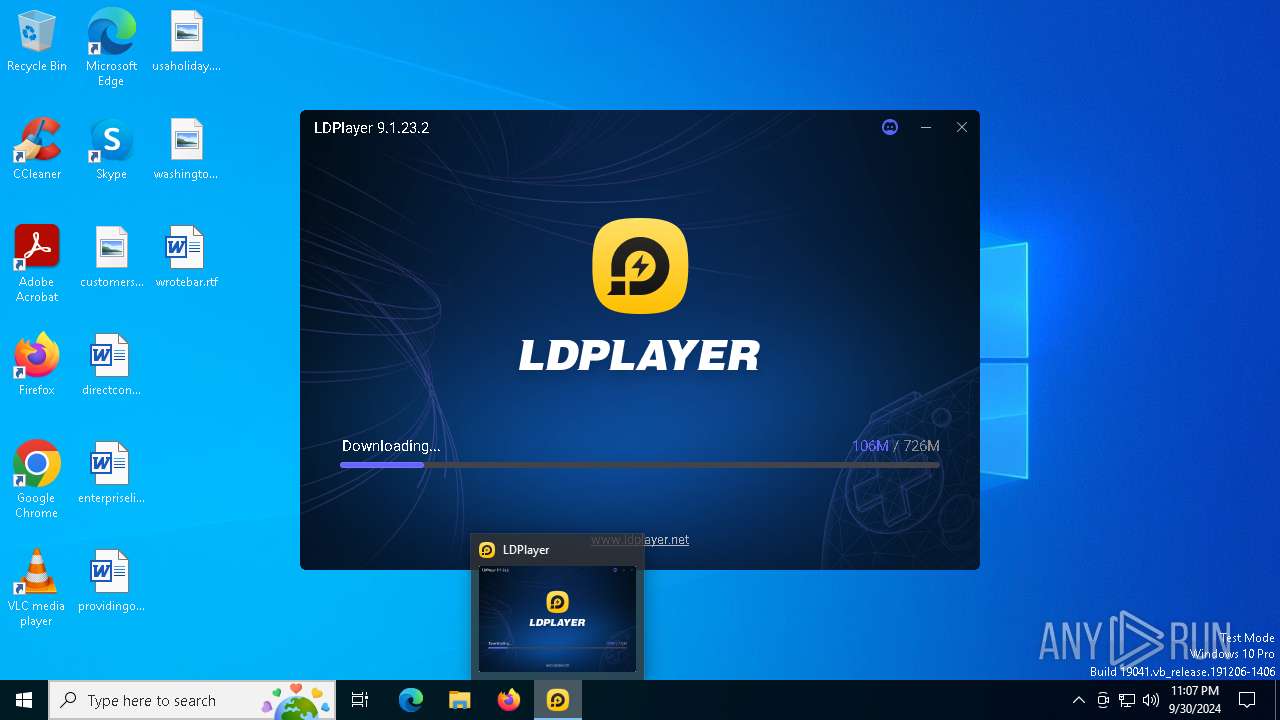Close the LDPlayer installer window
The height and width of the screenshot is (720, 1280).
962,127
